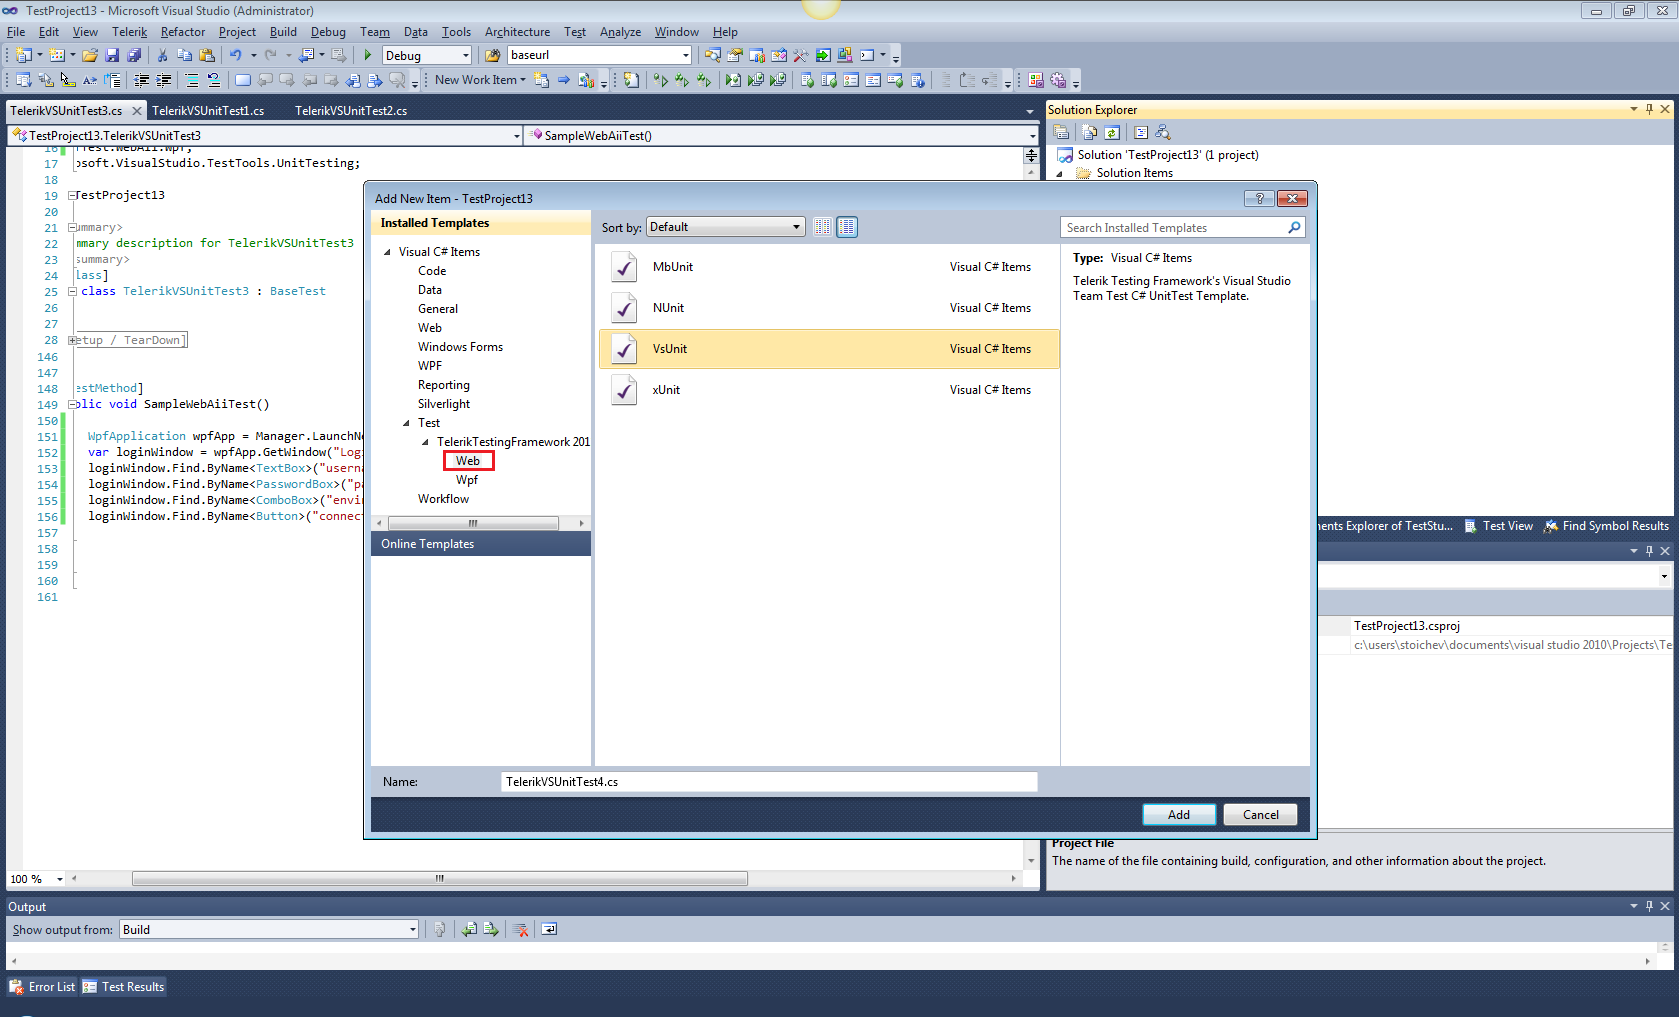
Task: Open the New Work Item dropdown
Action: 480,80
